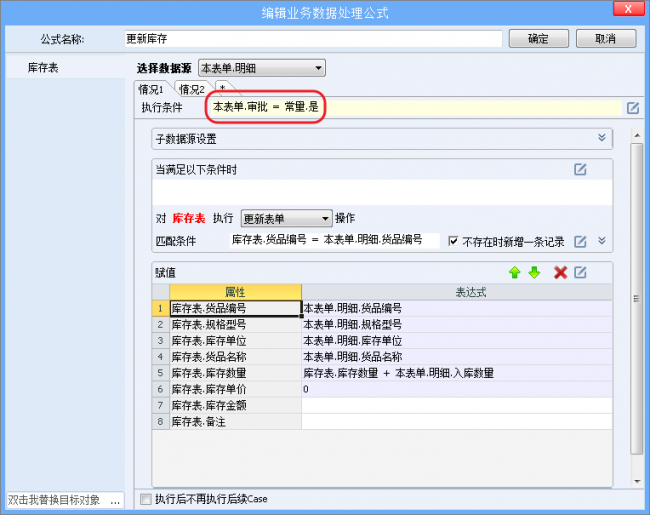This screenshot has width=650, height=515.
Task: Click the 公式名称 input field
Action: 313,39
